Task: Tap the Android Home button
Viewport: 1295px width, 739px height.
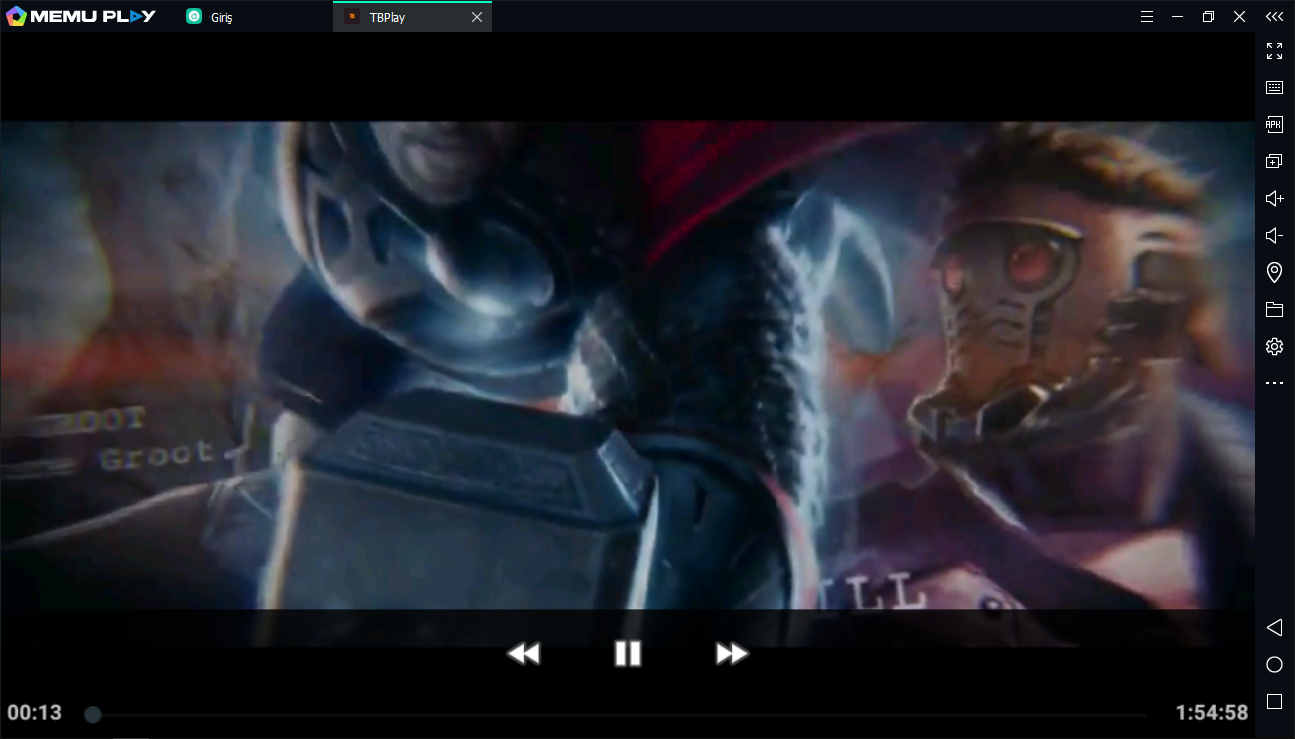Action: click(1274, 665)
